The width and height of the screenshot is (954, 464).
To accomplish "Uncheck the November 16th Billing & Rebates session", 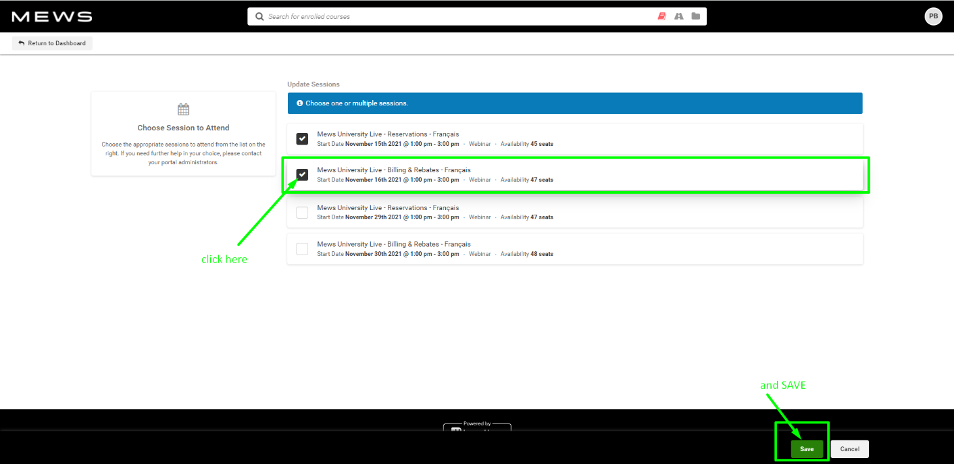I will point(302,175).
